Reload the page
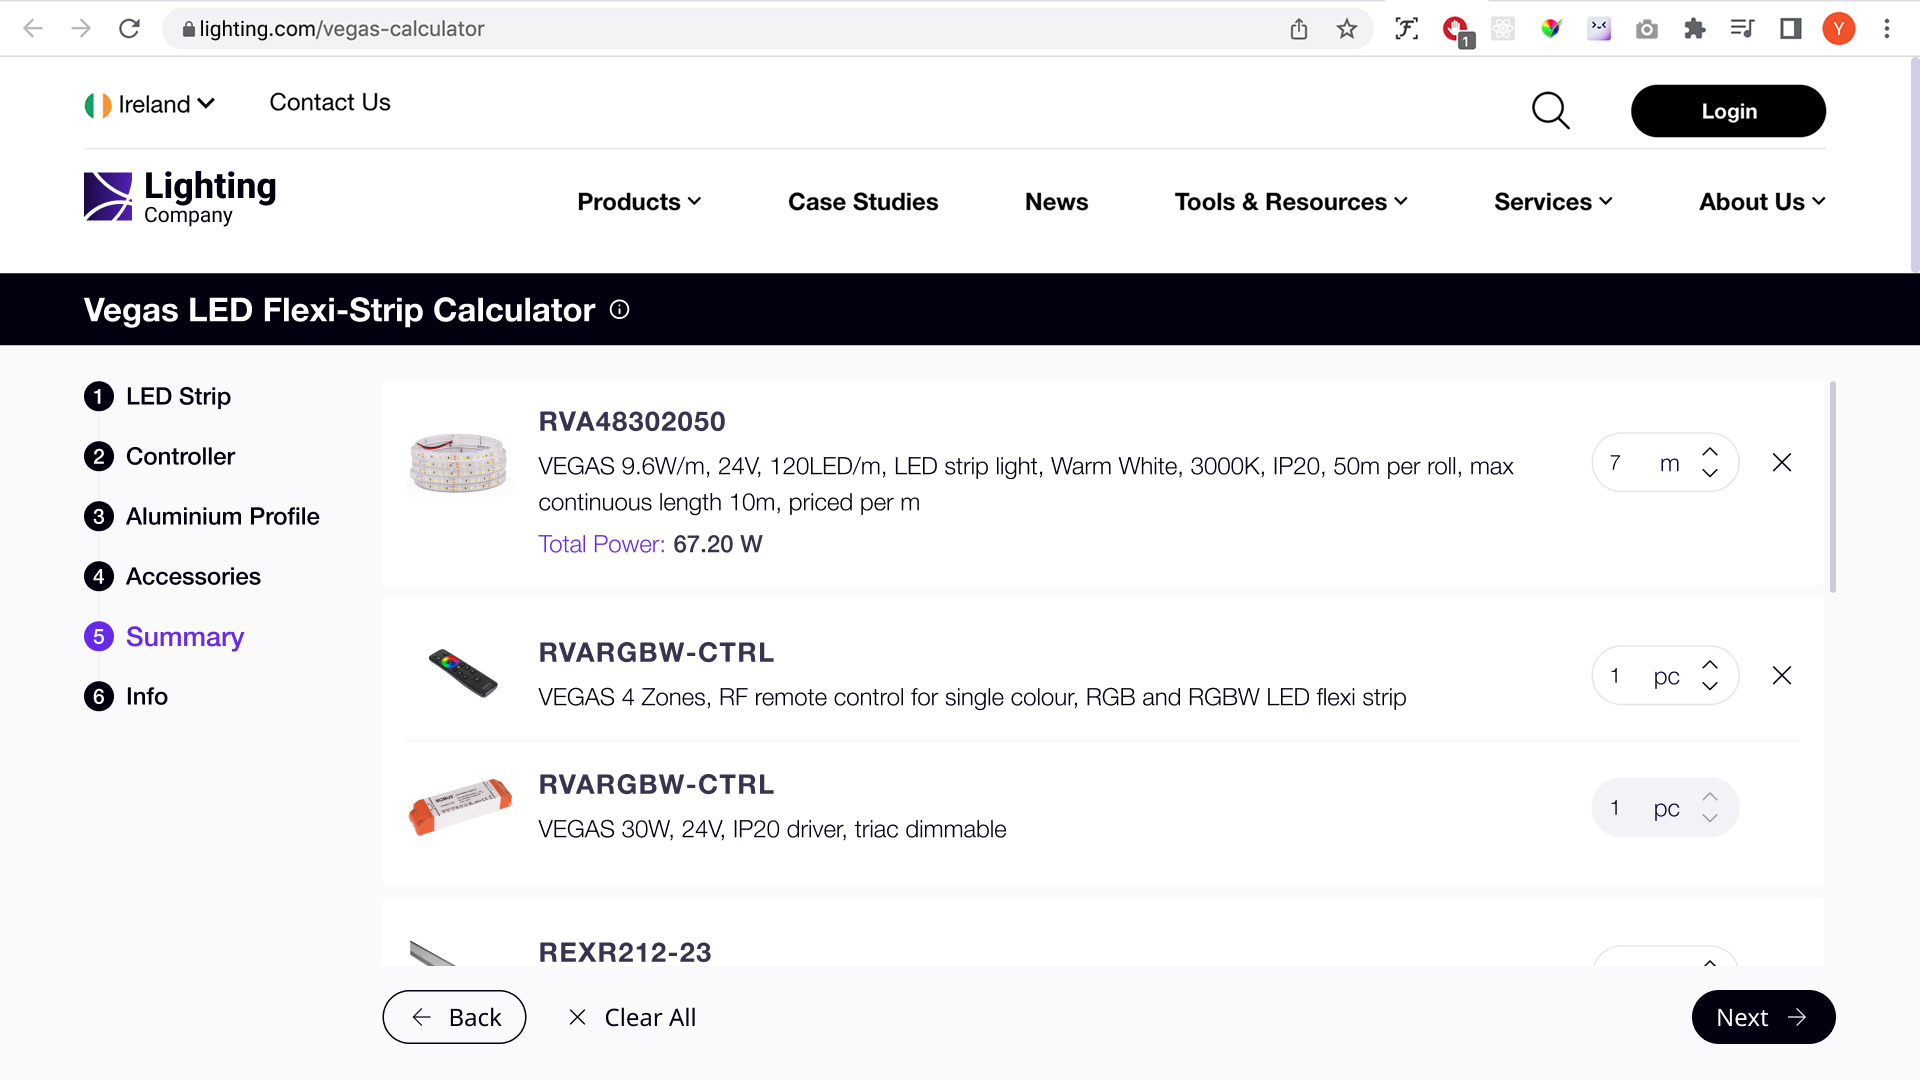 point(129,29)
